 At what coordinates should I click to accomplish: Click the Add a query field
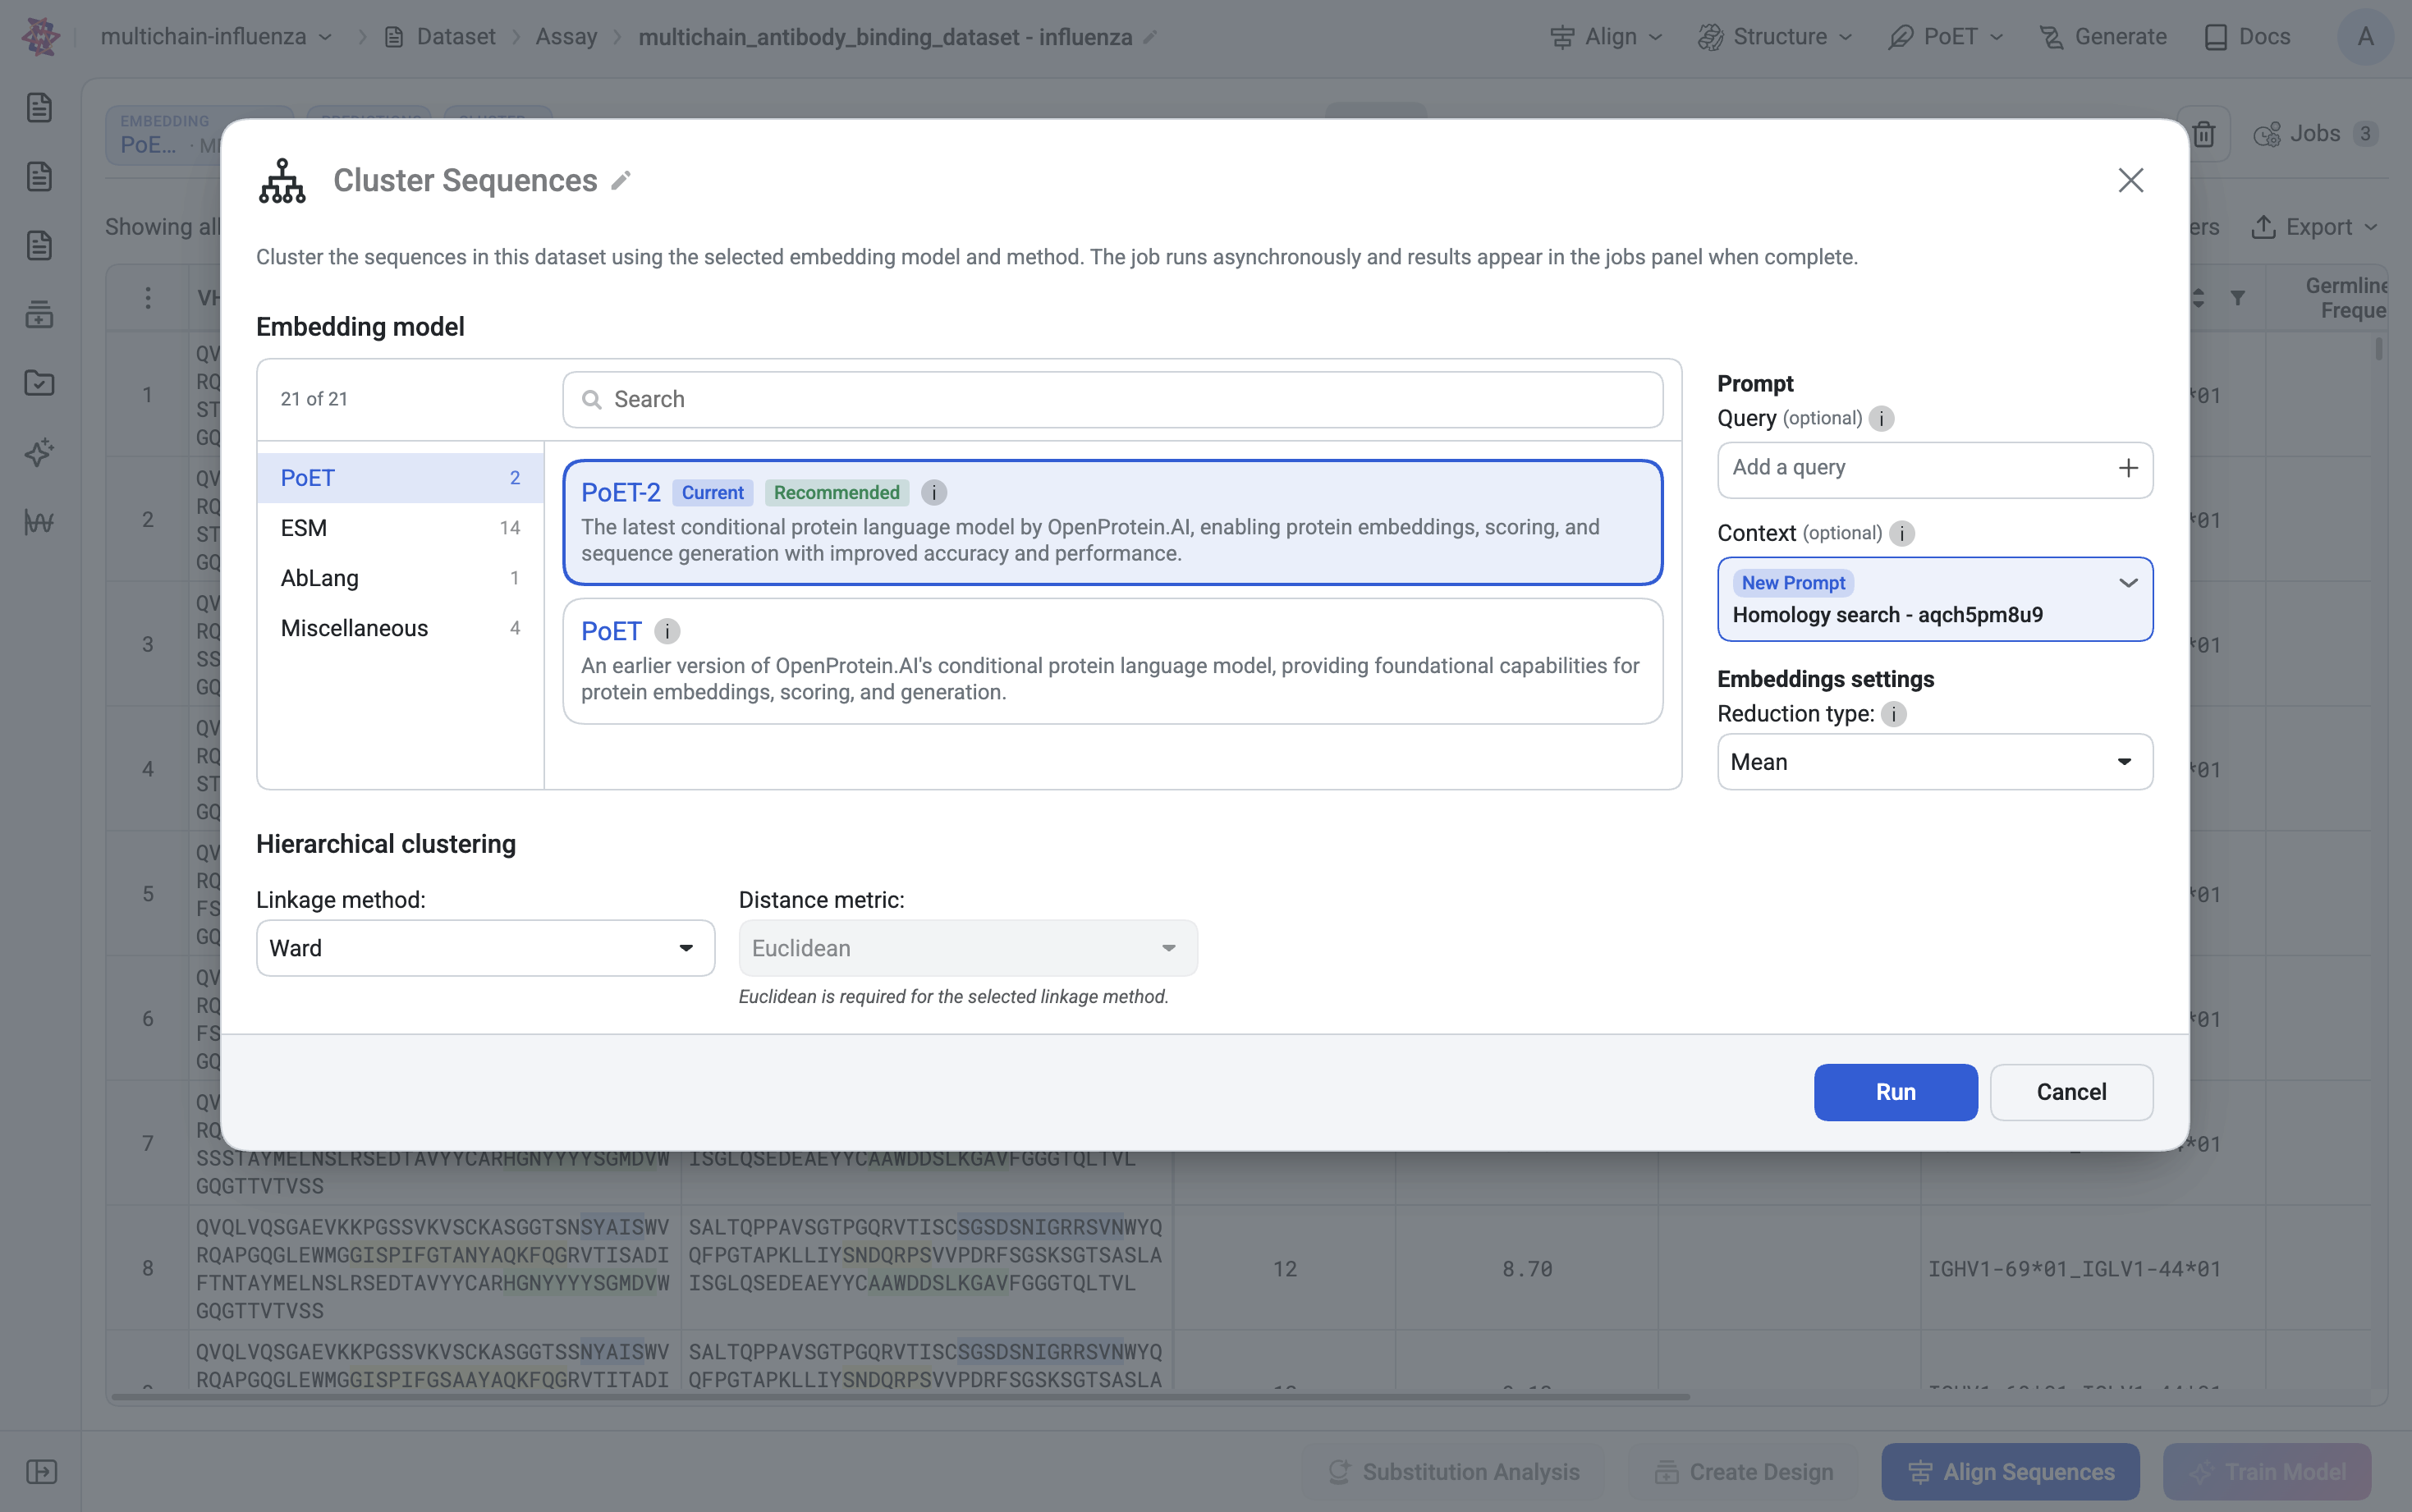click(1935, 470)
